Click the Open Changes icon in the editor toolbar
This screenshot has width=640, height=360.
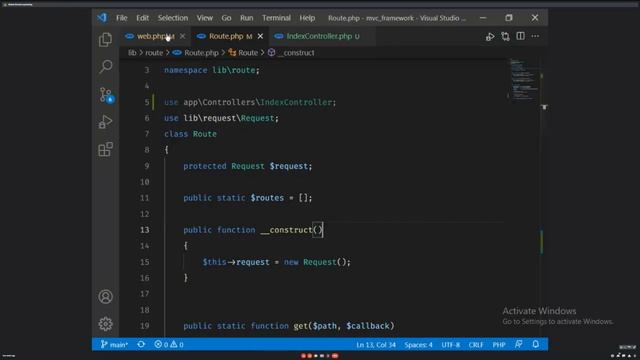pyautogui.click(x=505, y=36)
